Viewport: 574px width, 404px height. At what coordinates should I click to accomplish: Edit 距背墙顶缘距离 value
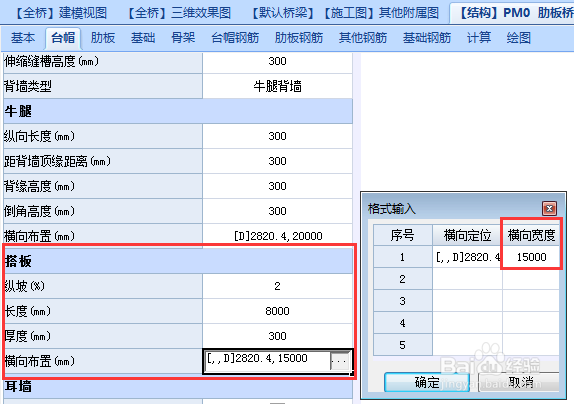click(x=277, y=161)
